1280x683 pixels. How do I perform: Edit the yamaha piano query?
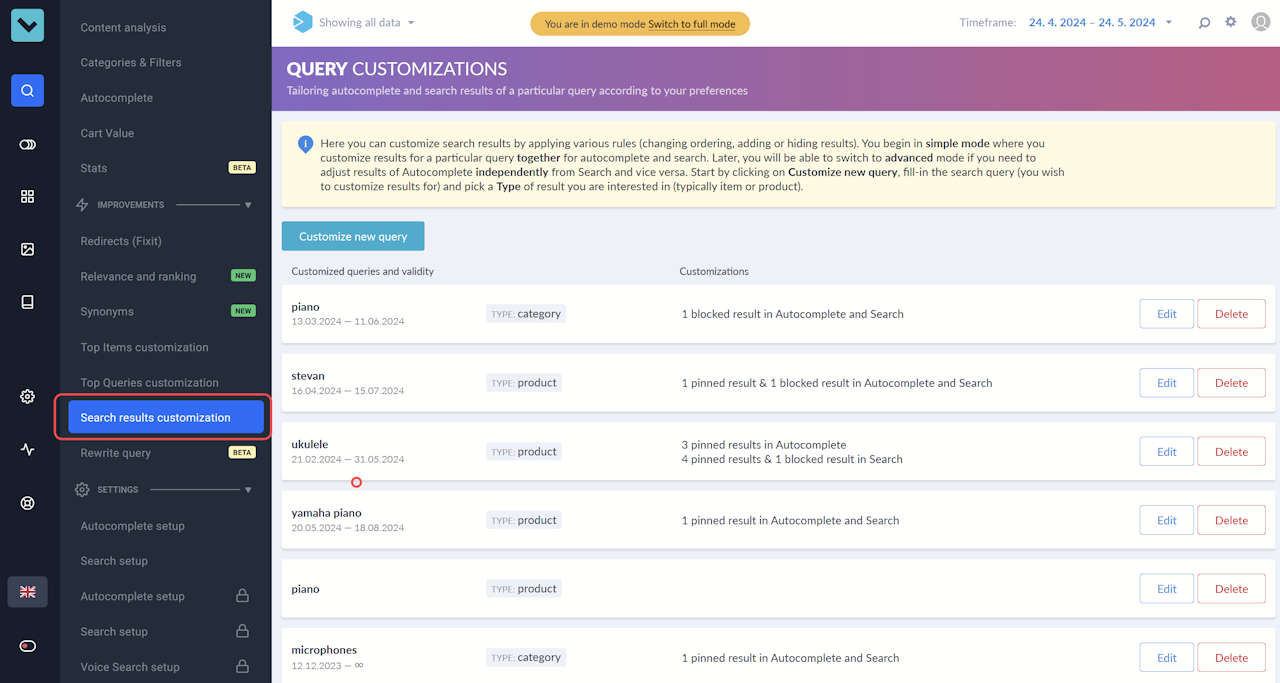tap(1167, 520)
